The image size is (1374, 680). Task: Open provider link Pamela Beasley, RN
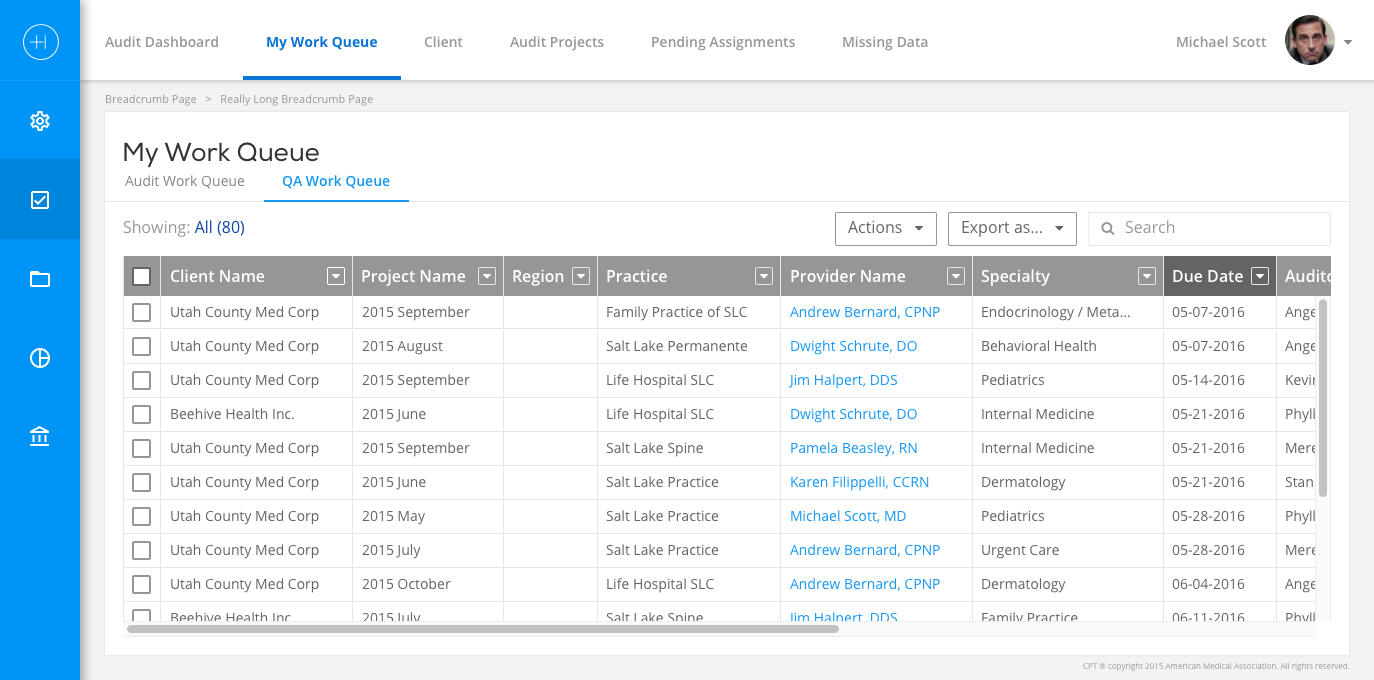[853, 448]
